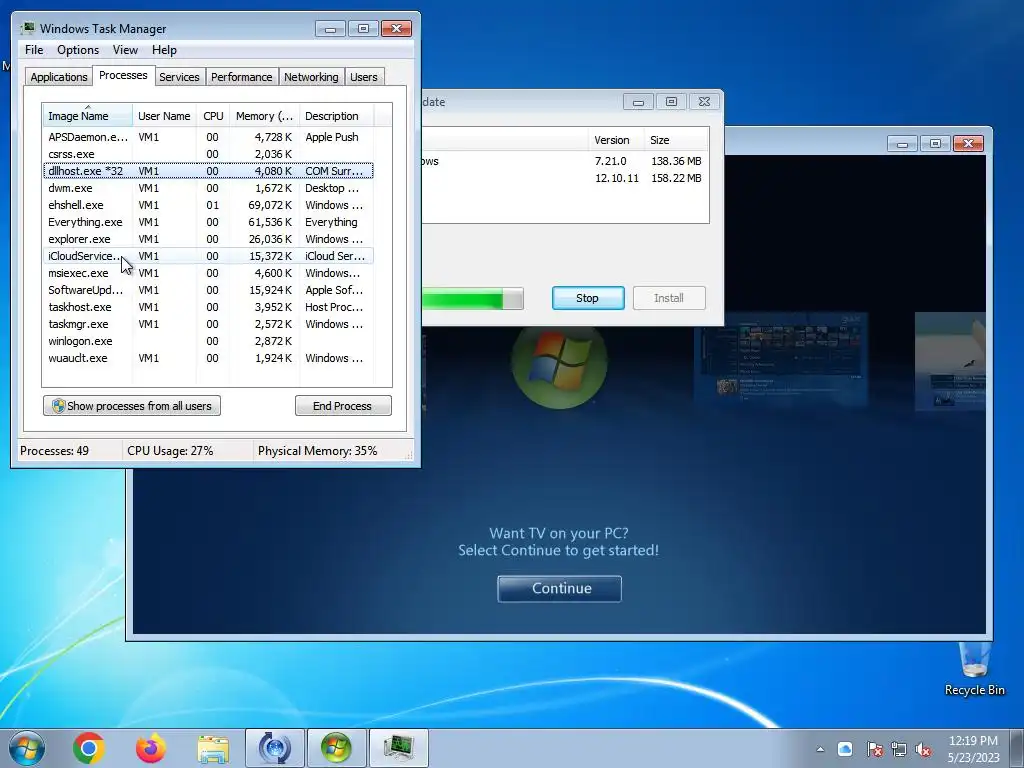Open Action Center flag tray icon
The image size is (1024, 768).
click(x=874, y=749)
